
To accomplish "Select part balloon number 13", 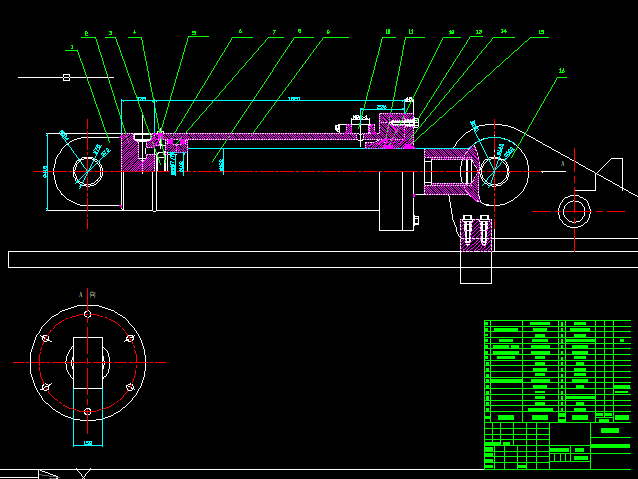I will [x=479, y=32].
